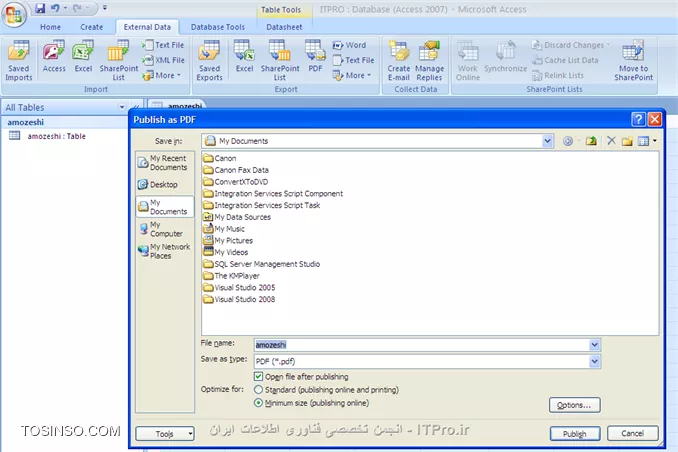Viewport: 678px width, 452px height.
Task: Click Move to SharePoint icon
Action: pos(633,60)
